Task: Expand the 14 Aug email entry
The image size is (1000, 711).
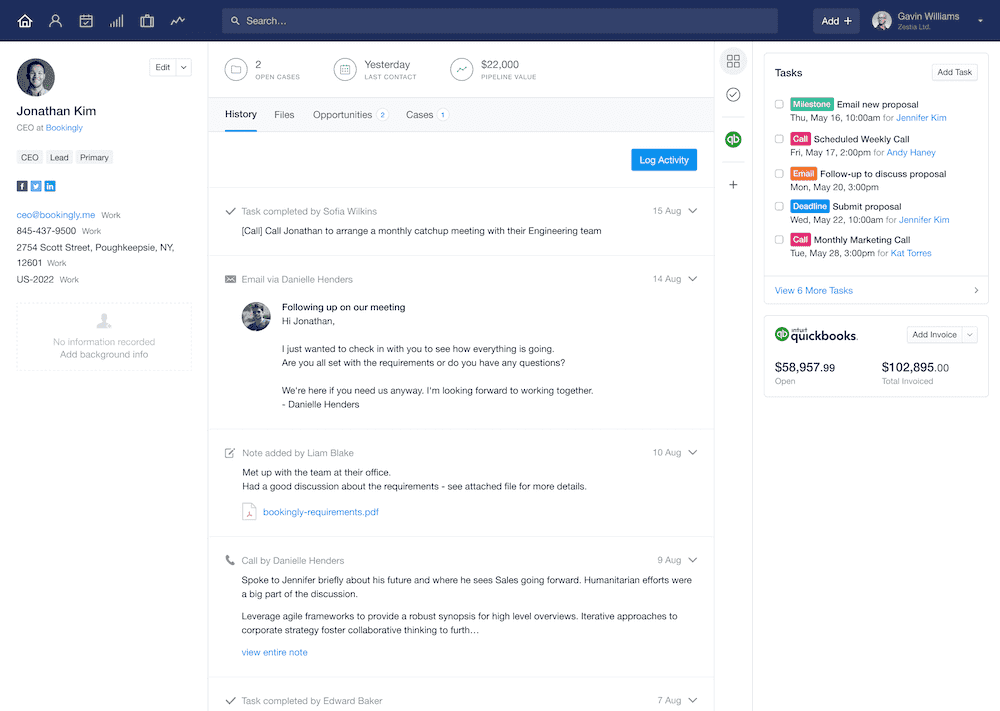Action: [693, 279]
